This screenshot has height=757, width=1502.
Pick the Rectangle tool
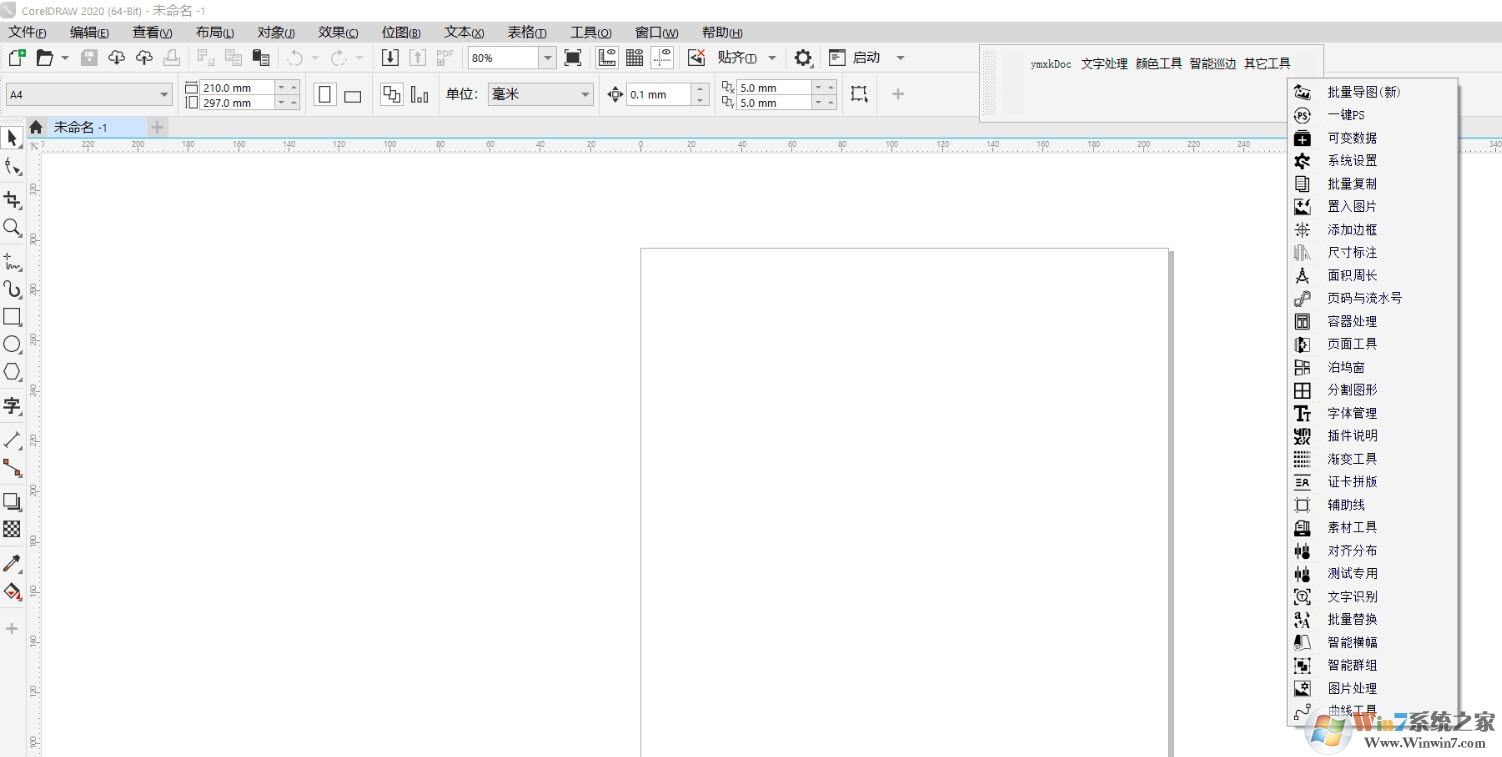(12, 317)
